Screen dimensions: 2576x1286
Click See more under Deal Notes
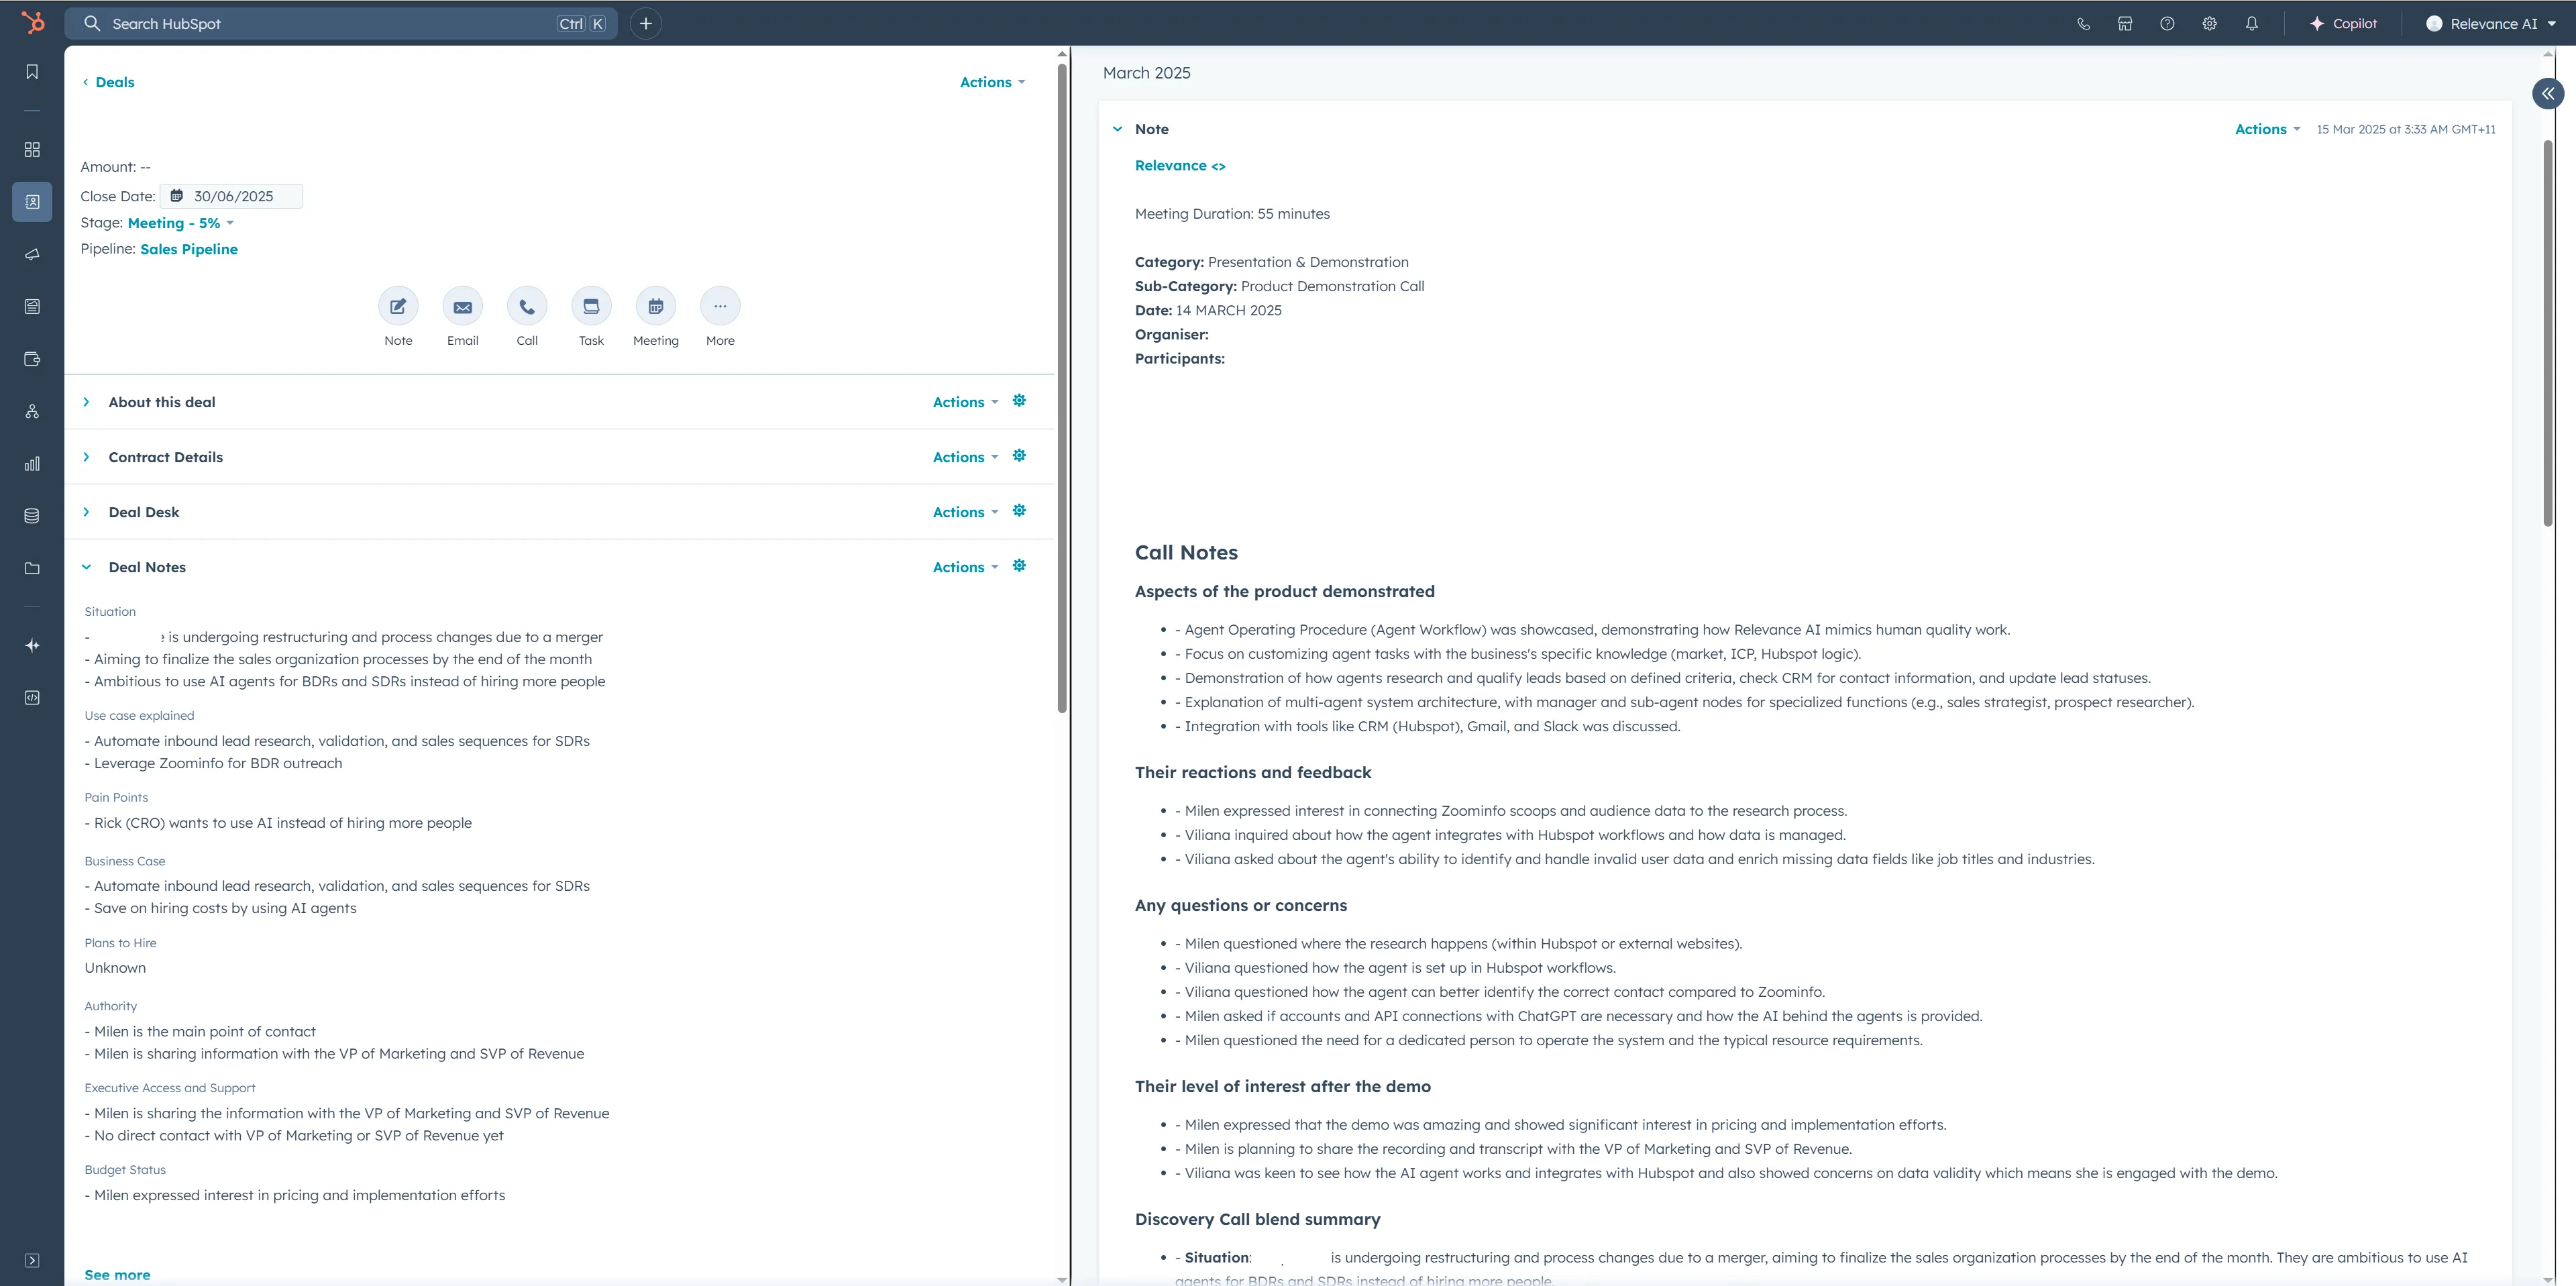[x=117, y=1274]
